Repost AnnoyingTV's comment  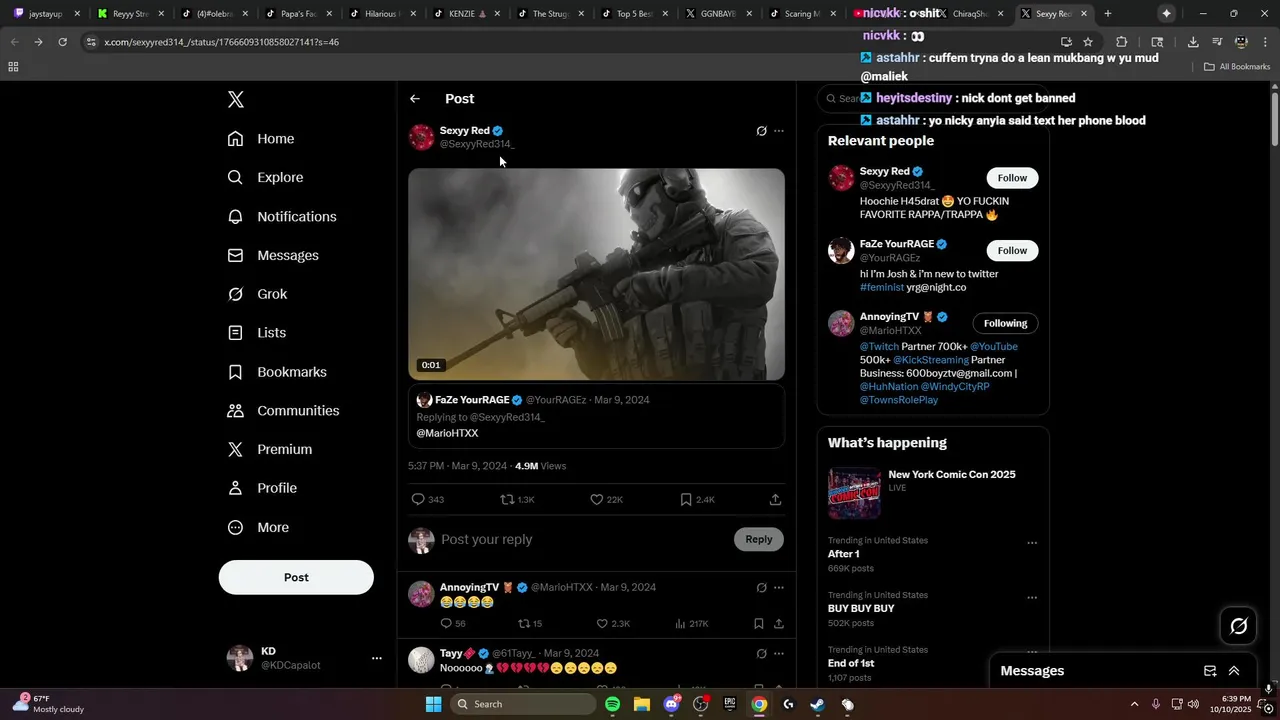pyautogui.click(x=524, y=624)
